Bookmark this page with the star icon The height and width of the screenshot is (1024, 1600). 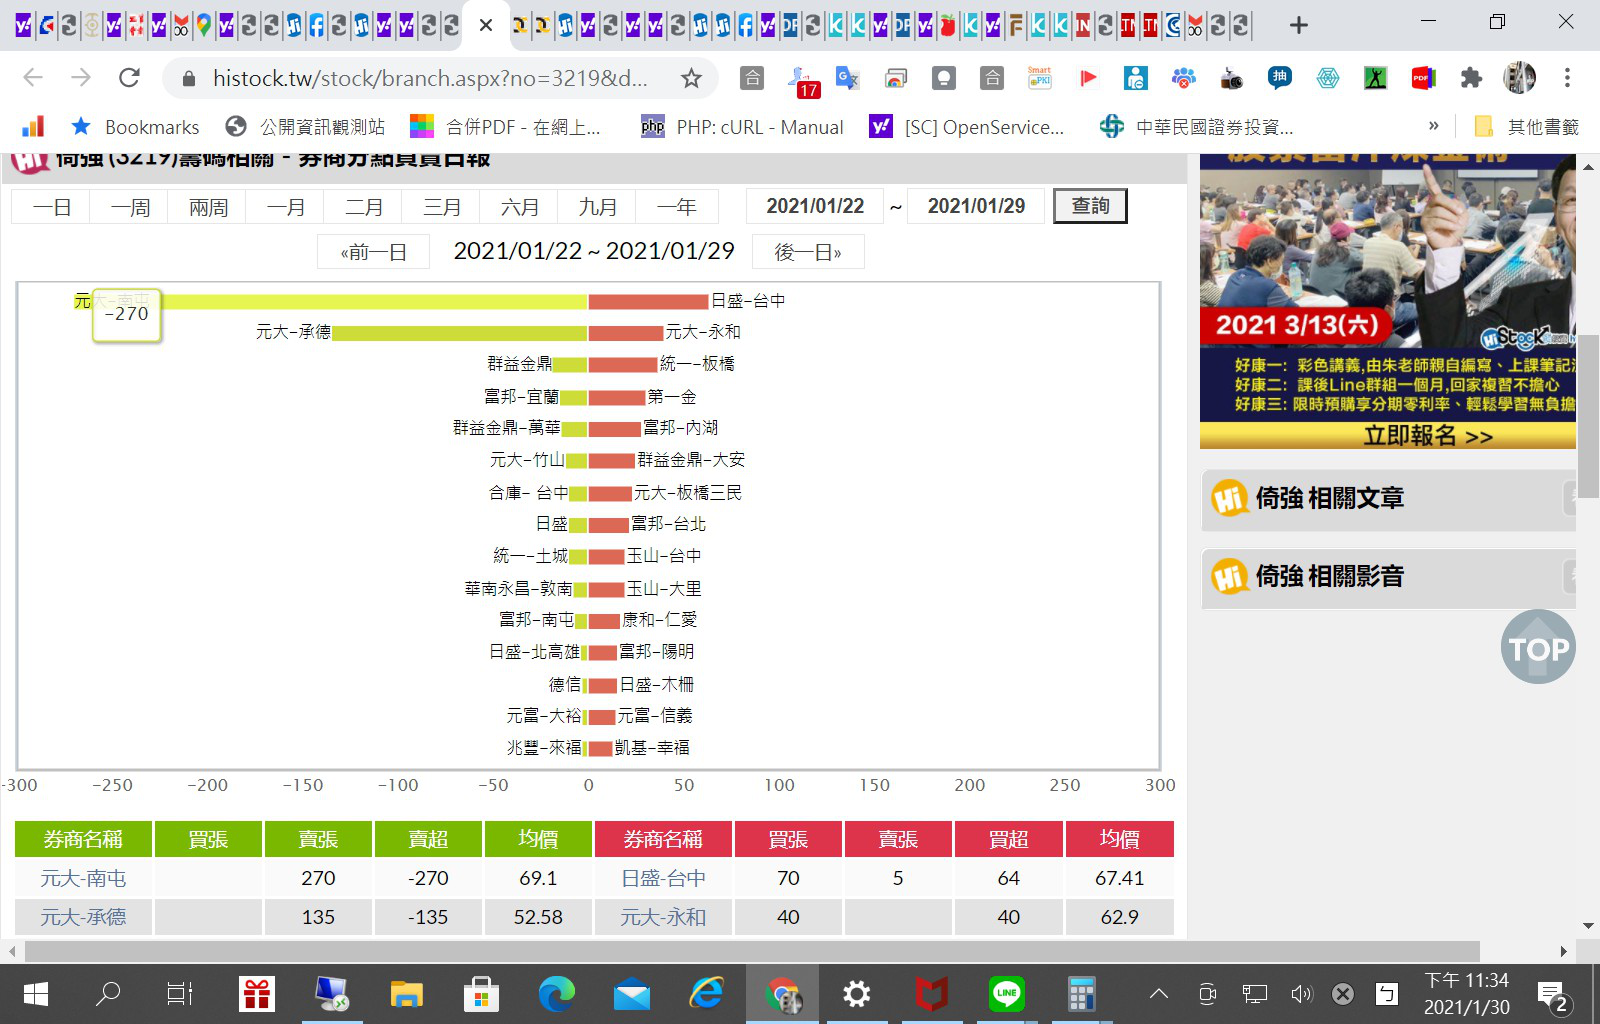[x=690, y=78]
